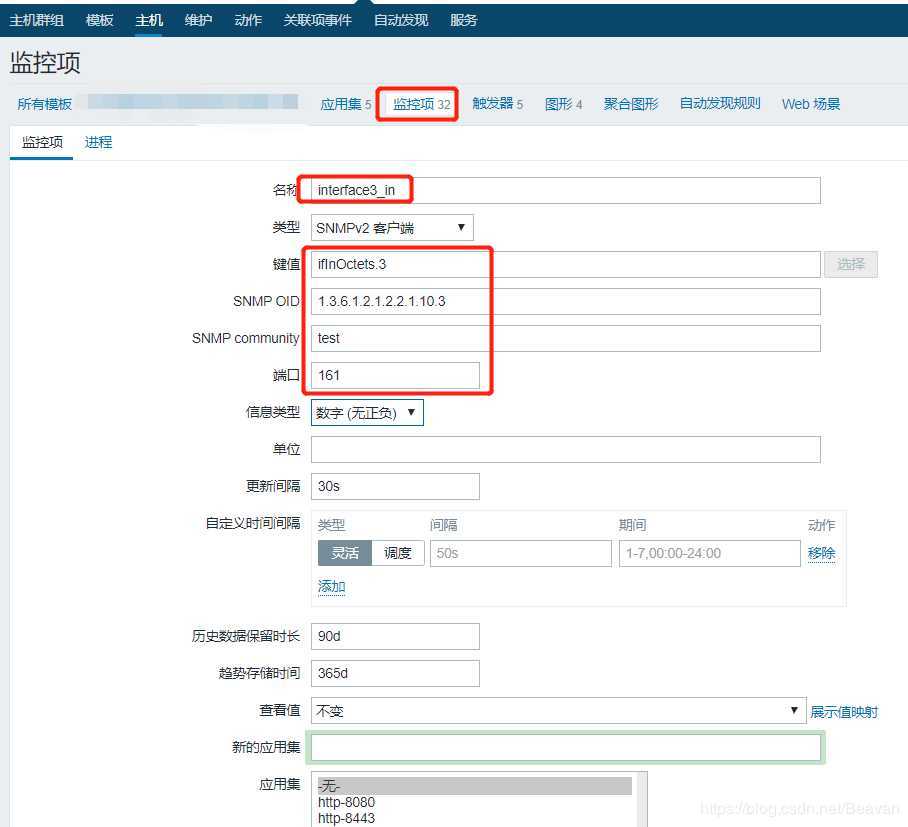The width and height of the screenshot is (908, 827).
Task: Click the 间隔 field with 50s placeholder
Action: tap(521, 554)
